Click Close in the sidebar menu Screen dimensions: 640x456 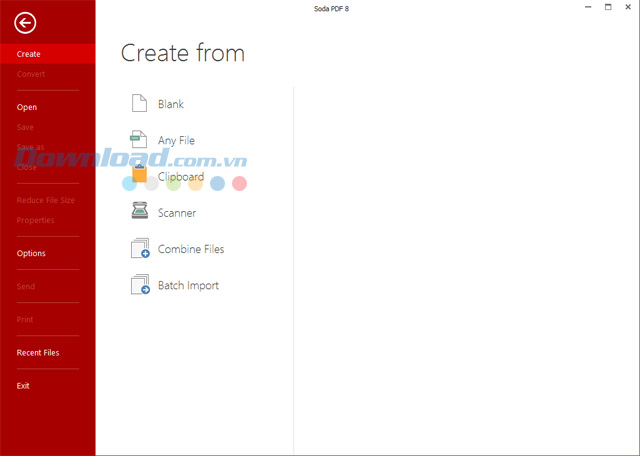coord(27,167)
